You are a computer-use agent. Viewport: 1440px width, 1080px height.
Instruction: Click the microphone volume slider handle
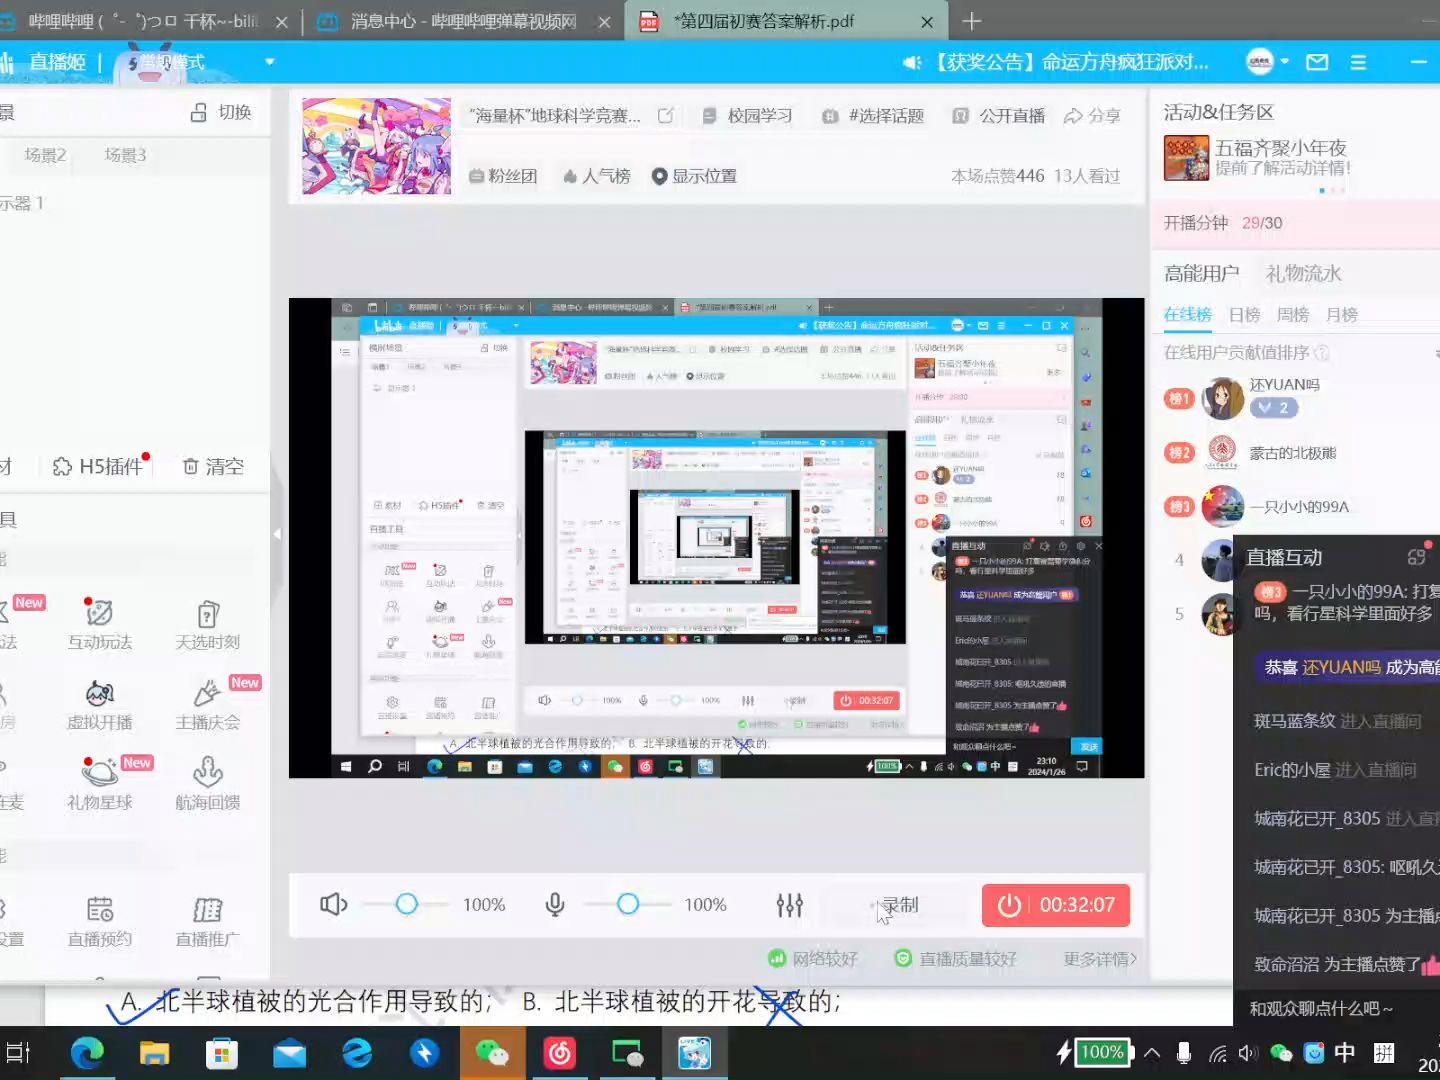pos(628,904)
